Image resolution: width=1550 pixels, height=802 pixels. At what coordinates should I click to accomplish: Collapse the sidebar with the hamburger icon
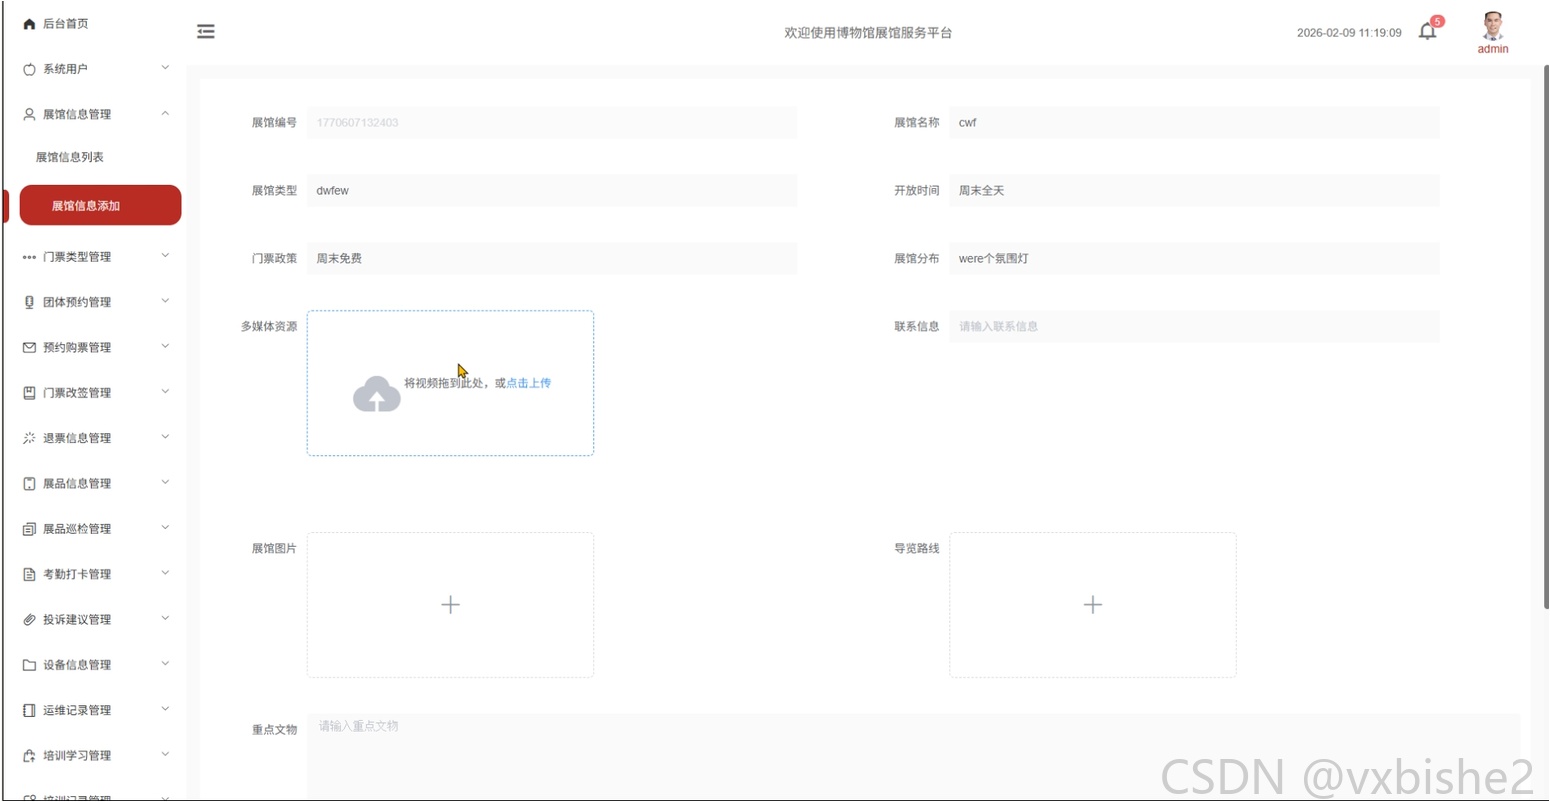pos(206,32)
